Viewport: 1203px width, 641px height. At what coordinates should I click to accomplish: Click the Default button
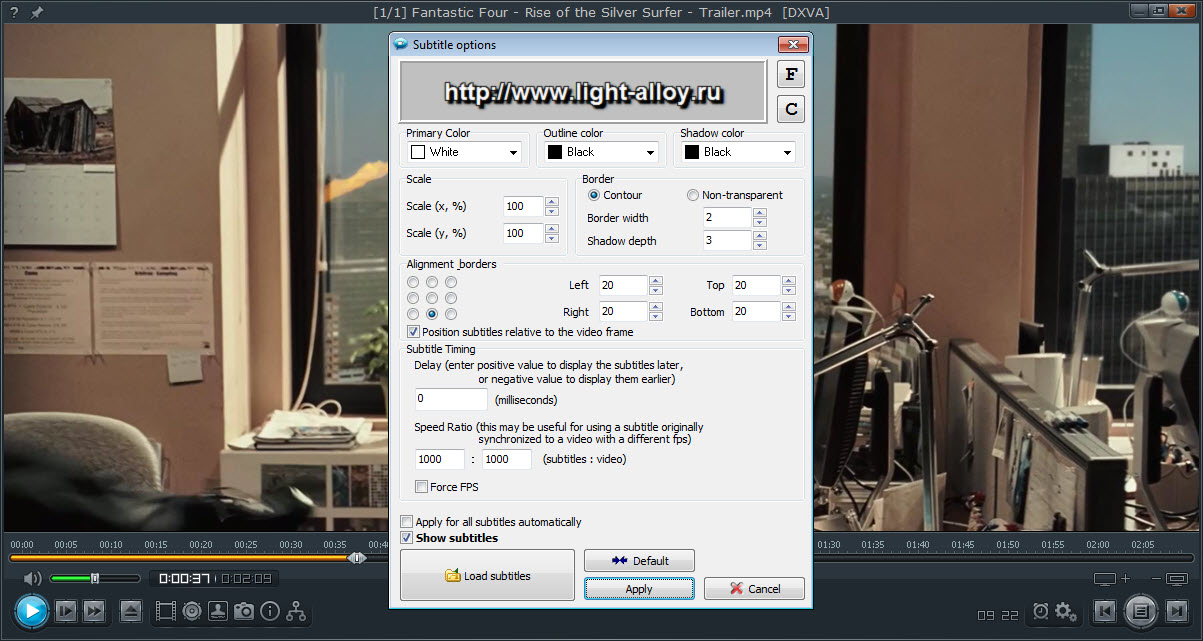click(x=639, y=561)
